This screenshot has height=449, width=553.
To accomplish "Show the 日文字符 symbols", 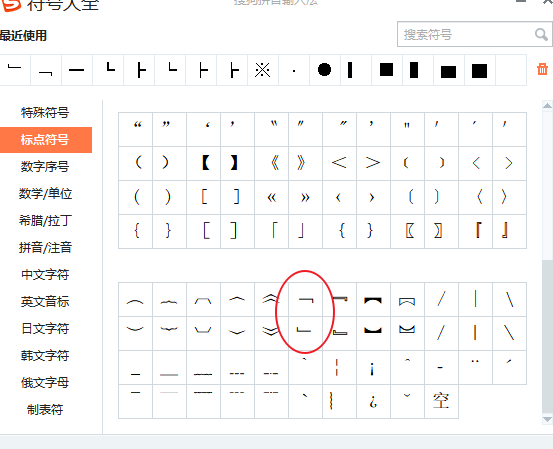I will coord(45,329).
